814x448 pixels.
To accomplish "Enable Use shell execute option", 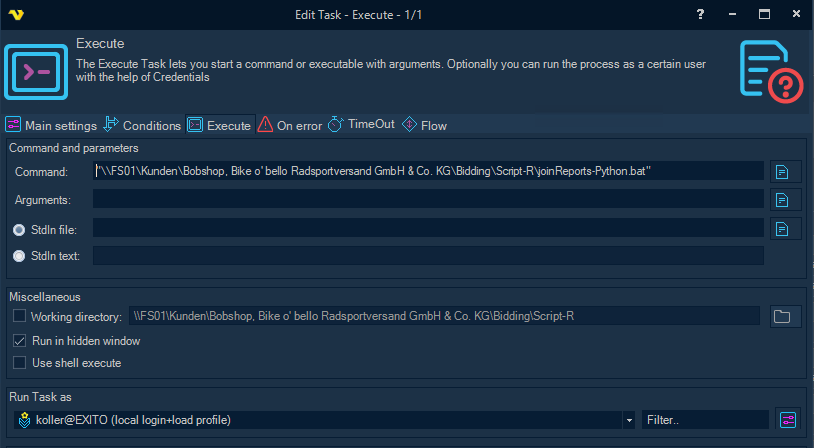I will 20,362.
